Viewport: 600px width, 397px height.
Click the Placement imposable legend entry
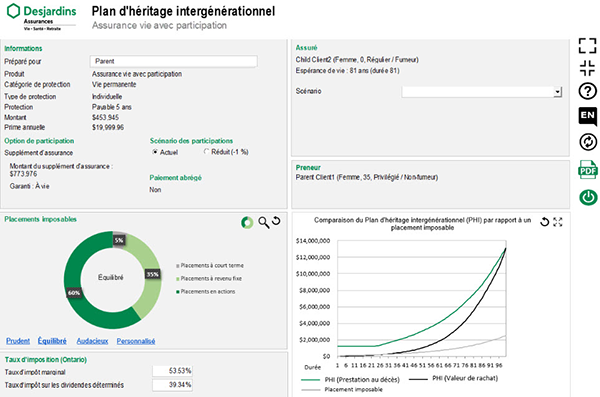coord(342,390)
